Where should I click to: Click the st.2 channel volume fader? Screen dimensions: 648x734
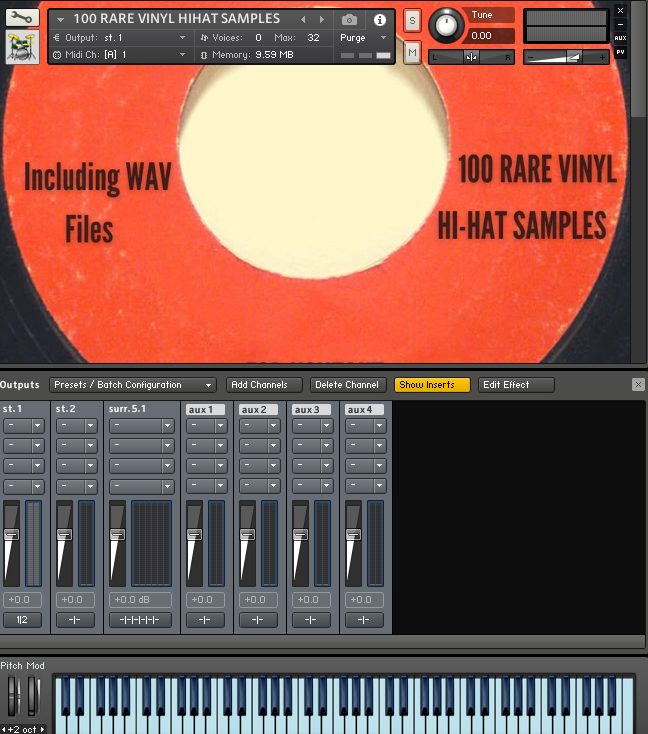pyautogui.click(x=64, y=535)
